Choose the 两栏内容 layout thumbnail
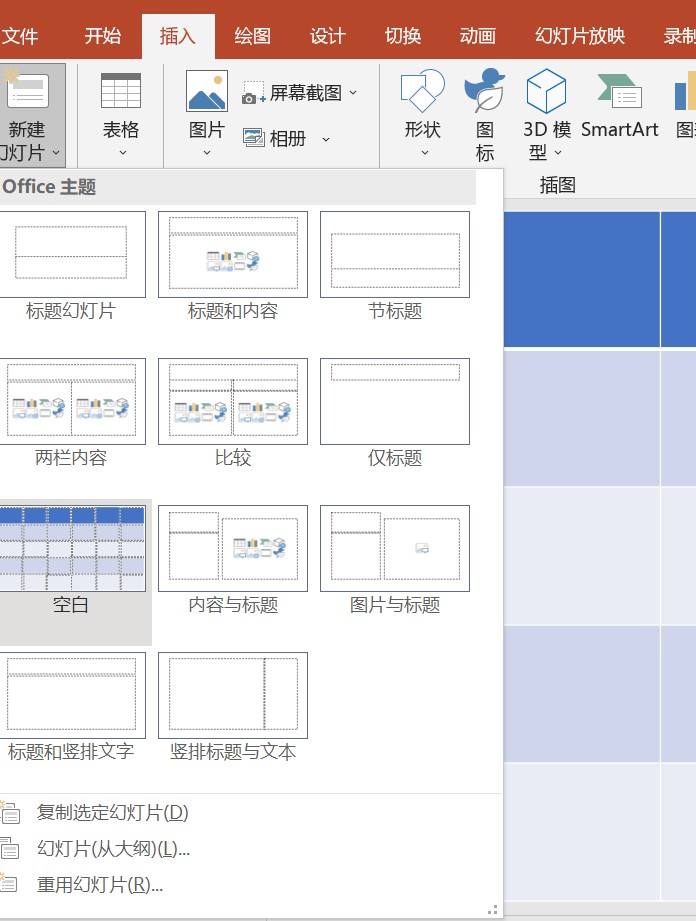The image size is (696, 921). [71, 401]
